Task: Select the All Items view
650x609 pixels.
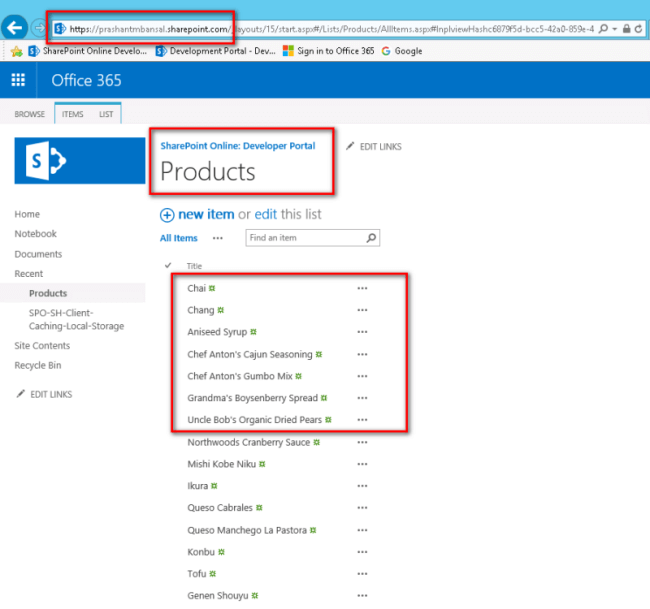Action: 179,238
